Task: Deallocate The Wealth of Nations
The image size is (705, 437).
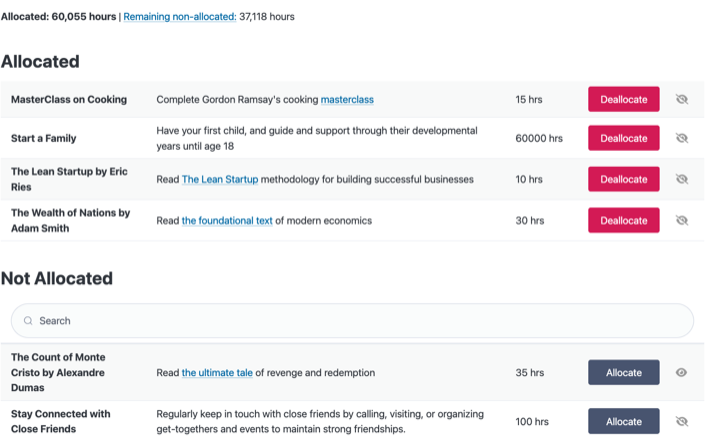Action: [623, 220]
